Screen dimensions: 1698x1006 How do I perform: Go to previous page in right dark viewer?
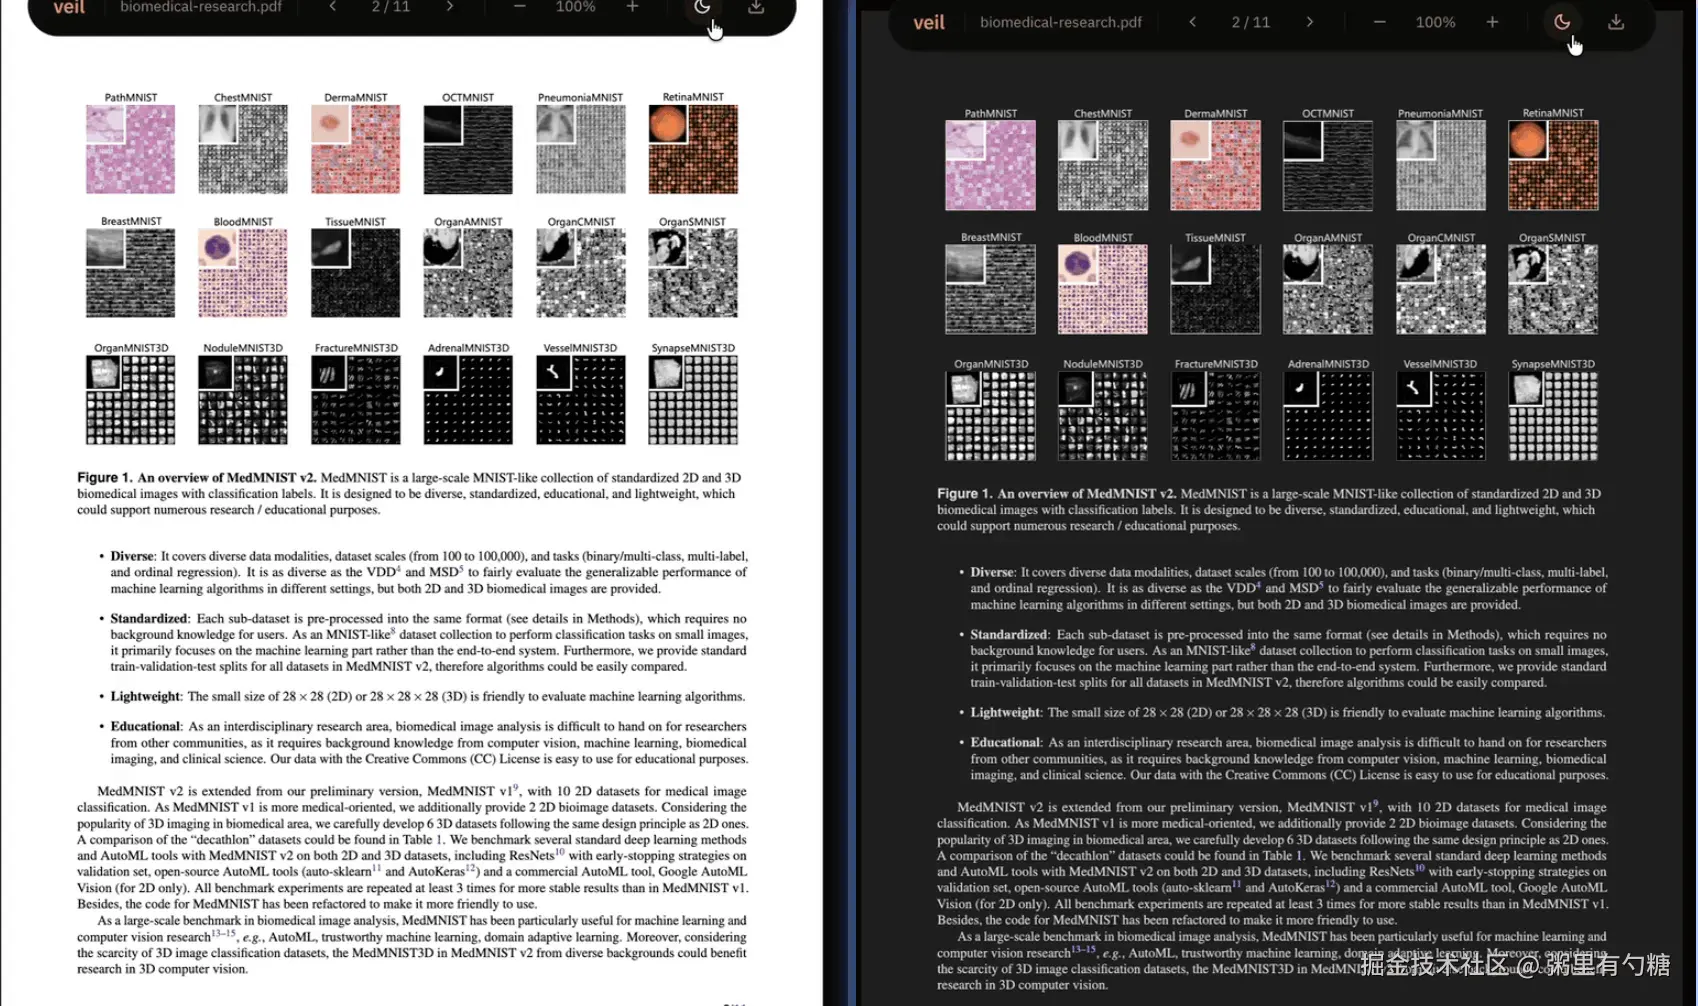pyautogui.click(x=1192, y=22)
